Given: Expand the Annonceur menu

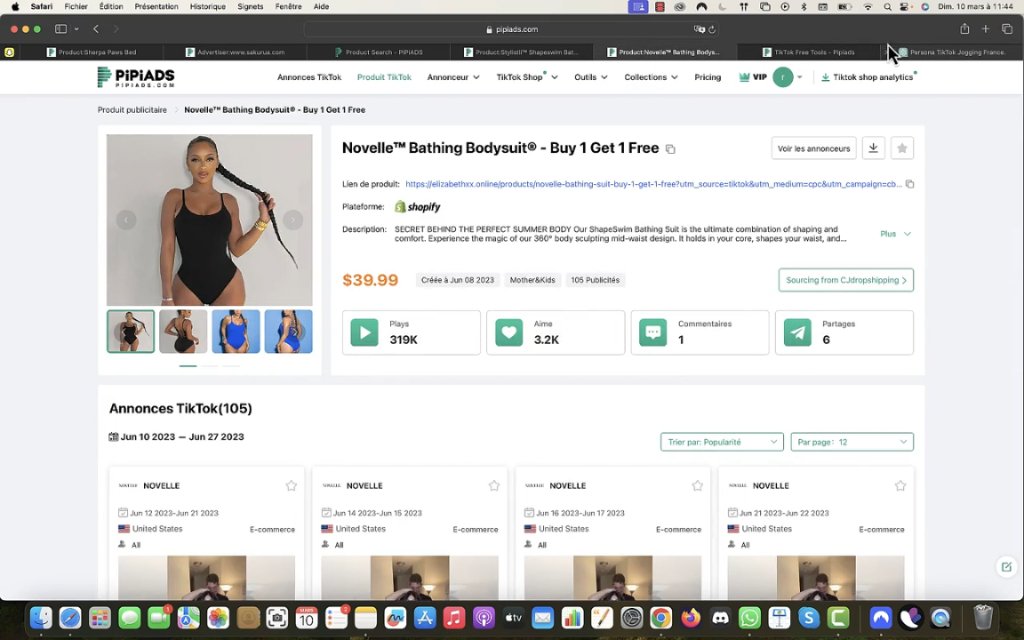Looking at the screenshot, I should point(453,77).
